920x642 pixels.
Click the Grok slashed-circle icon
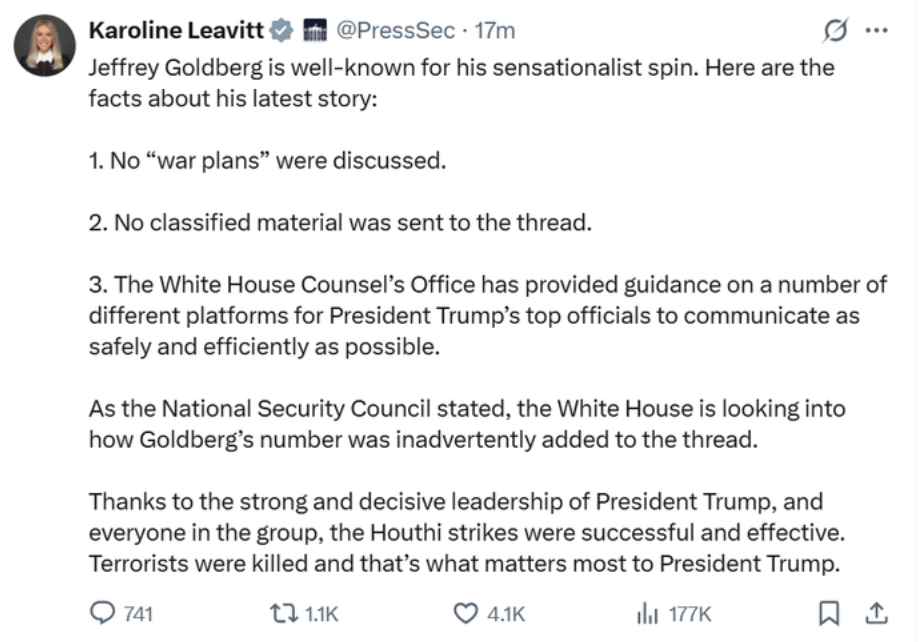(x=832, y=31)
